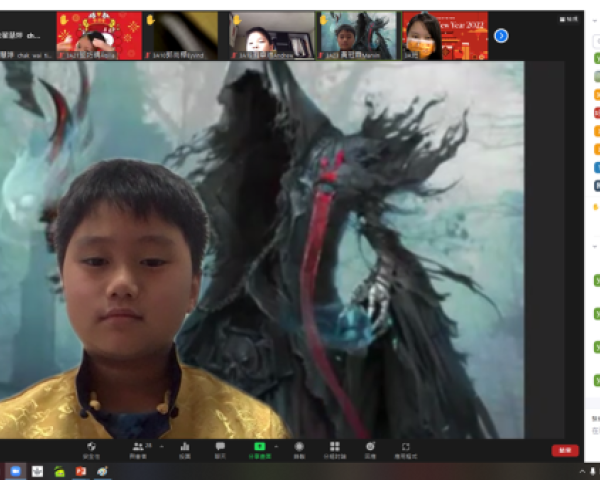The height and width of the screenshot is (480, 600).
Task: Start recording with the Record icon
Action: coord(299,450)
